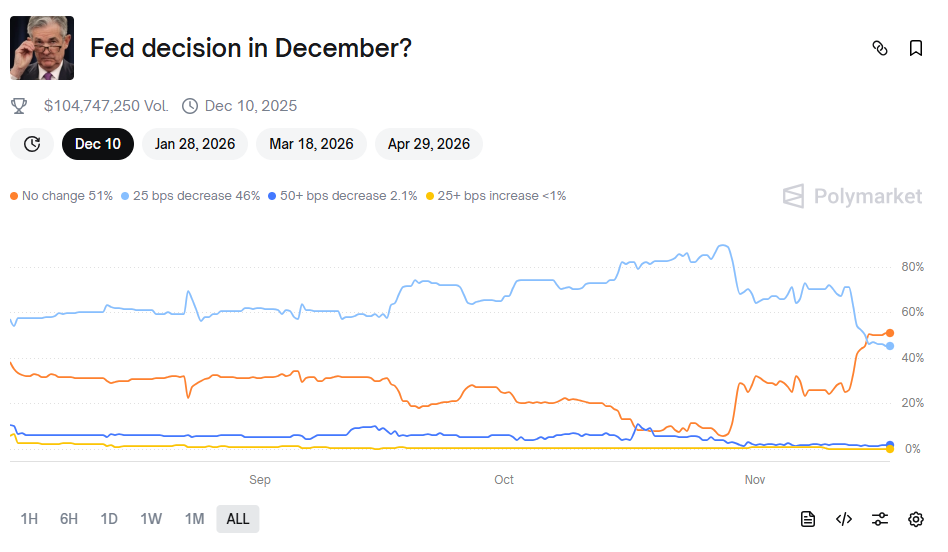
Task: Select the Mar 18, 2026 tab
Action: pos(311,144)
